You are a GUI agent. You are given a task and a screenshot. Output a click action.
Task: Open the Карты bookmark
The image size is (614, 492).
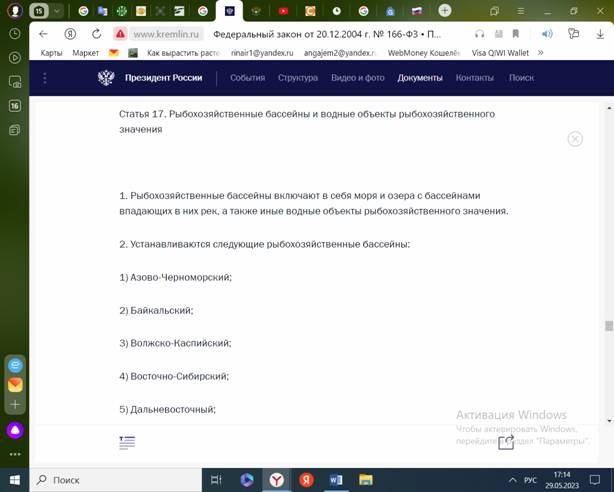click(x=51, y=53)
